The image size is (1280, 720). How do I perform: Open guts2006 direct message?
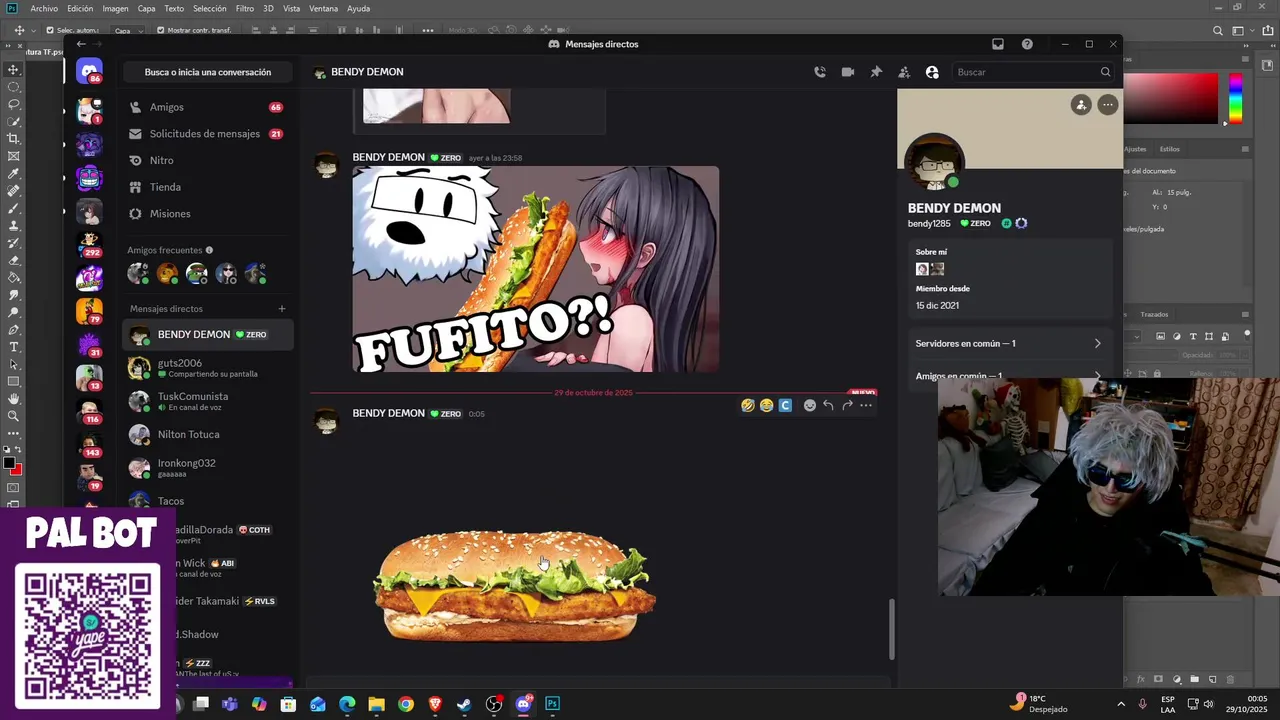pyautogui.click(x=208, y=368)
